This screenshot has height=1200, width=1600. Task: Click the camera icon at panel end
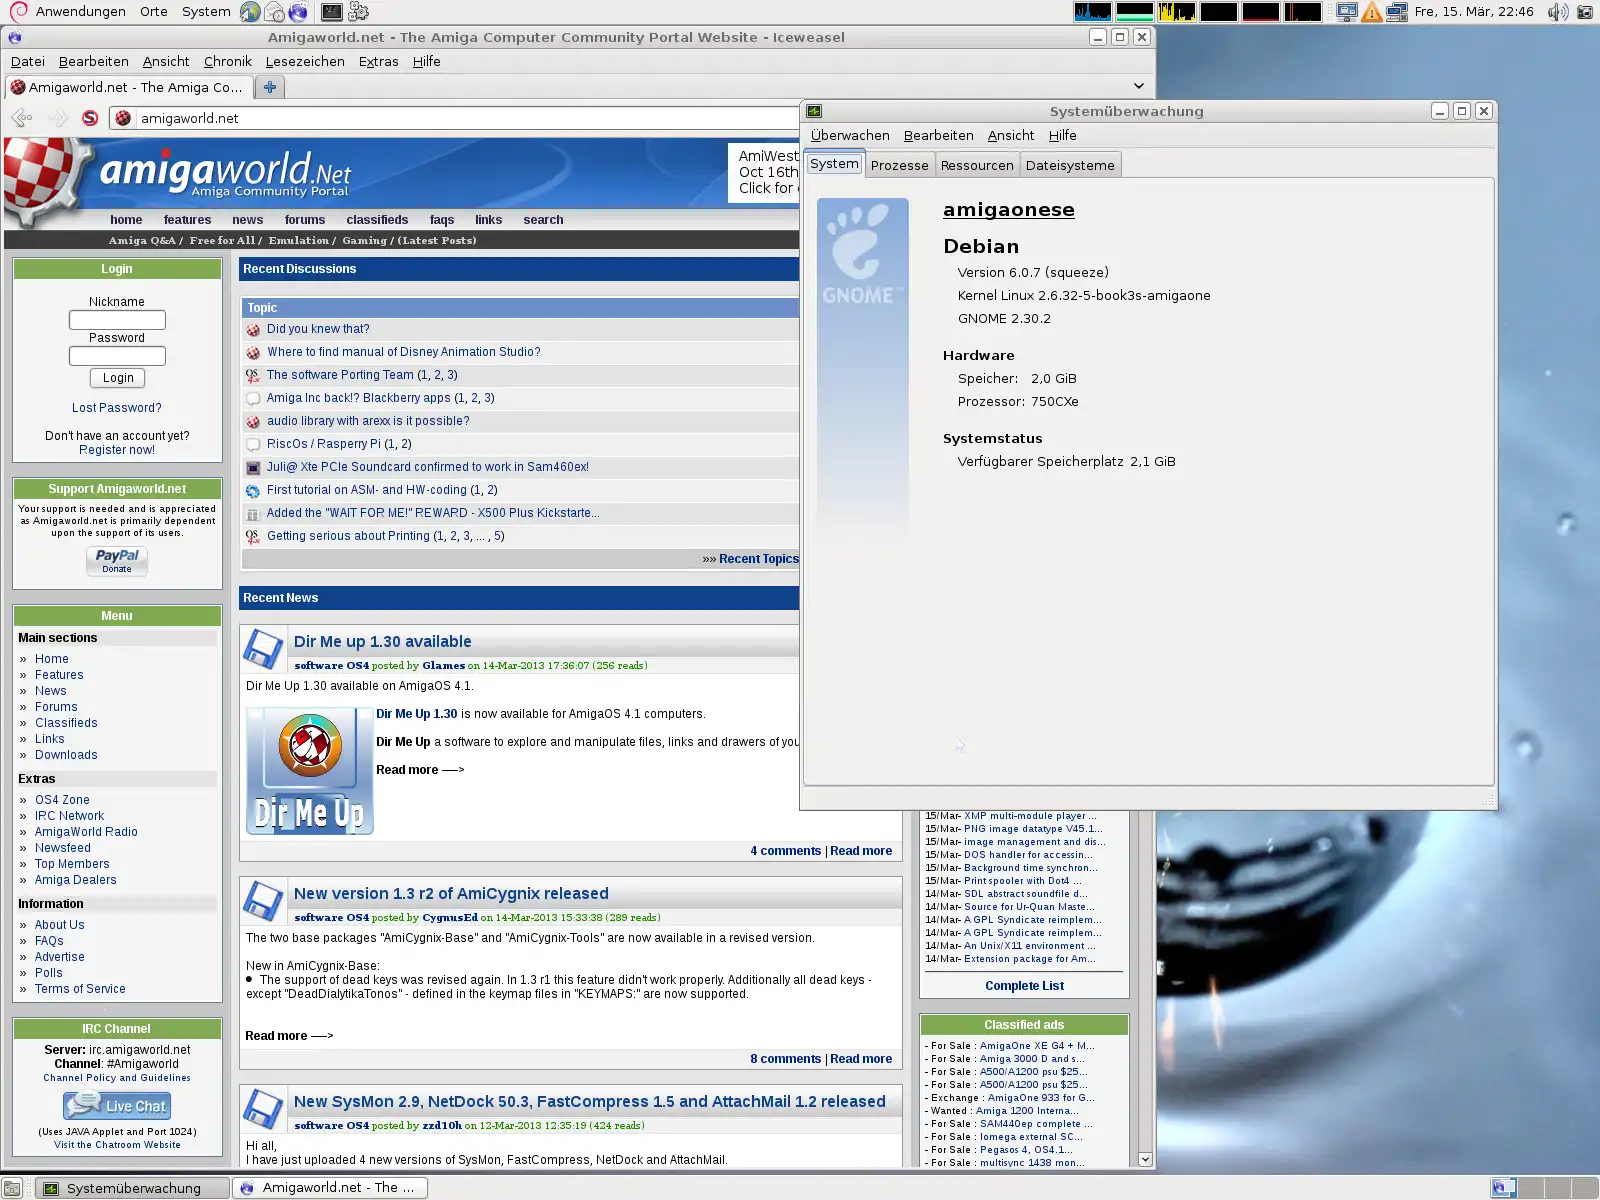coord(1585,12)
